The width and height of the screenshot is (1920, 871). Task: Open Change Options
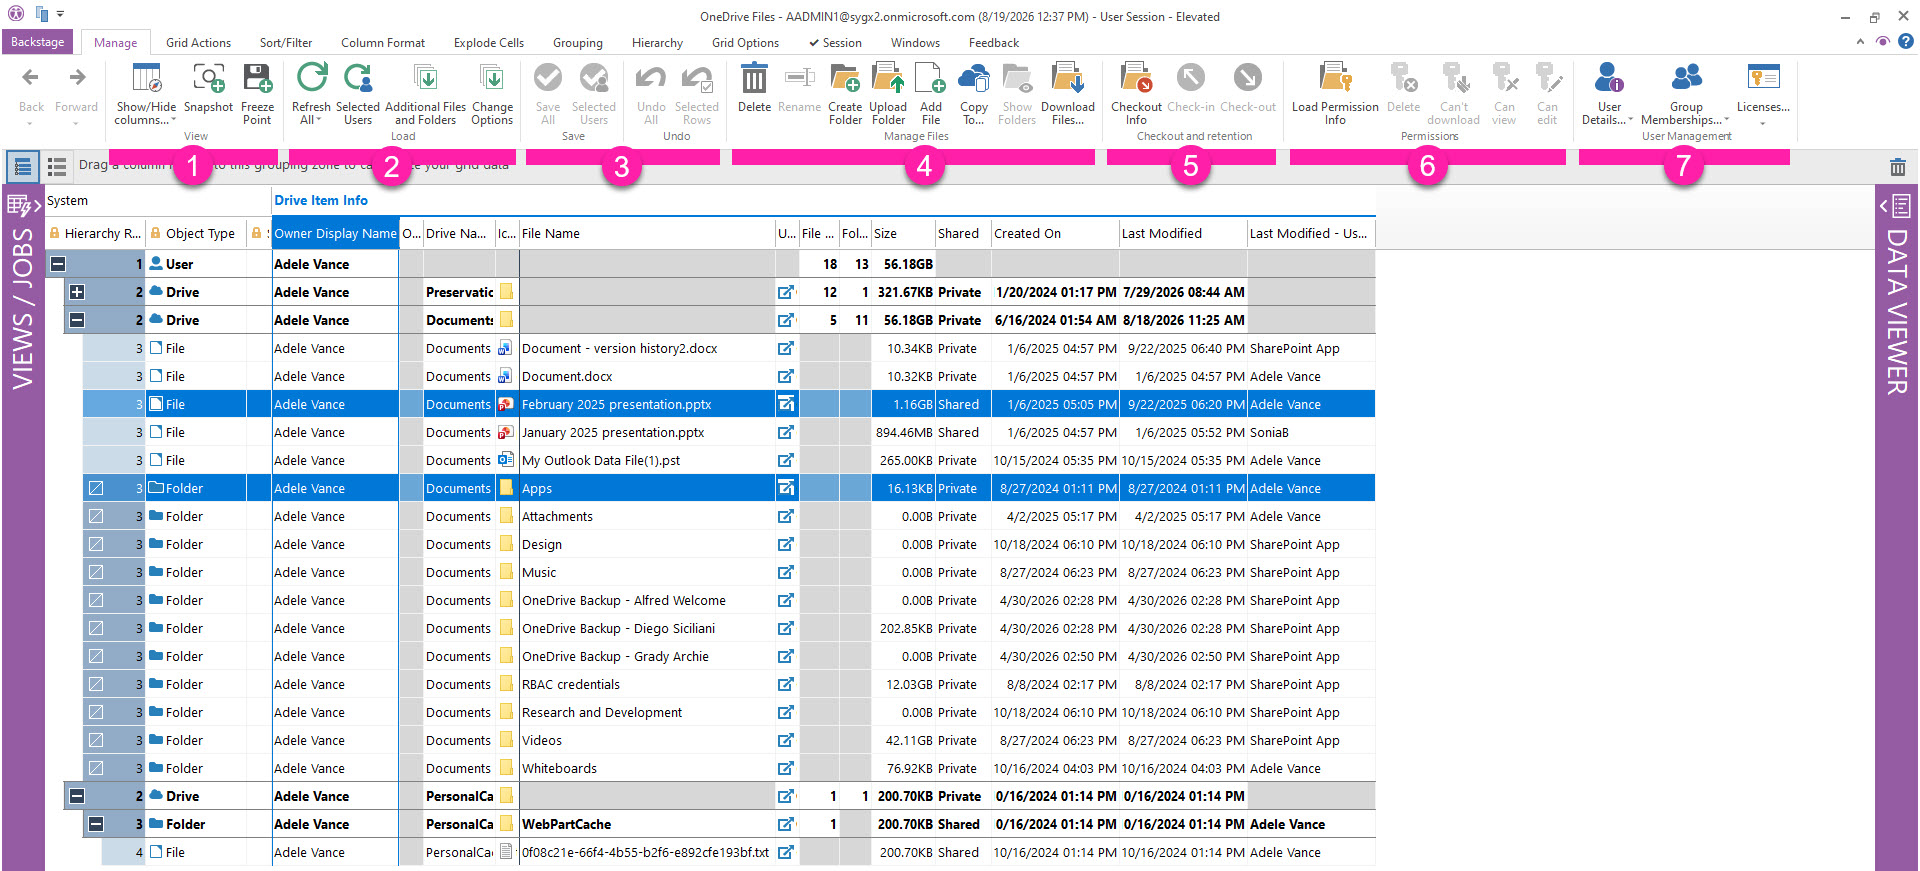pos(492,93)
